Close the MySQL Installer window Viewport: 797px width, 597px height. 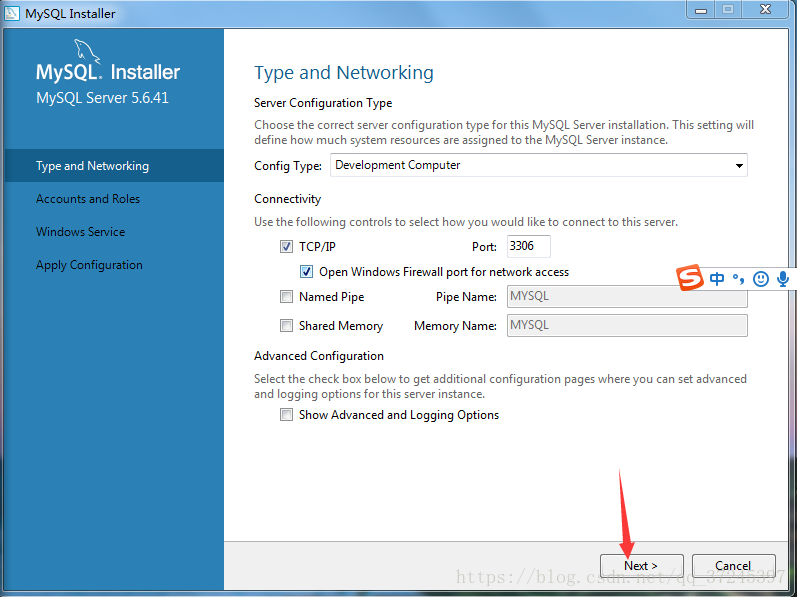click(x=765, y=10)
